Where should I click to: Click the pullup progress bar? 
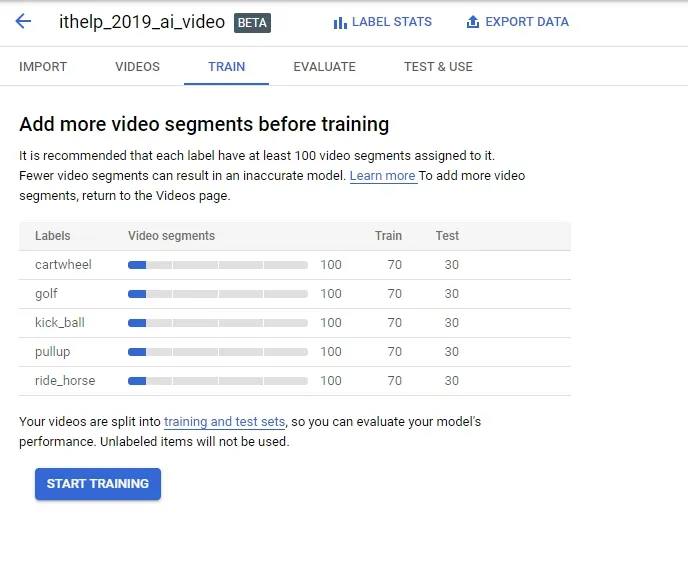coord(218,352)
